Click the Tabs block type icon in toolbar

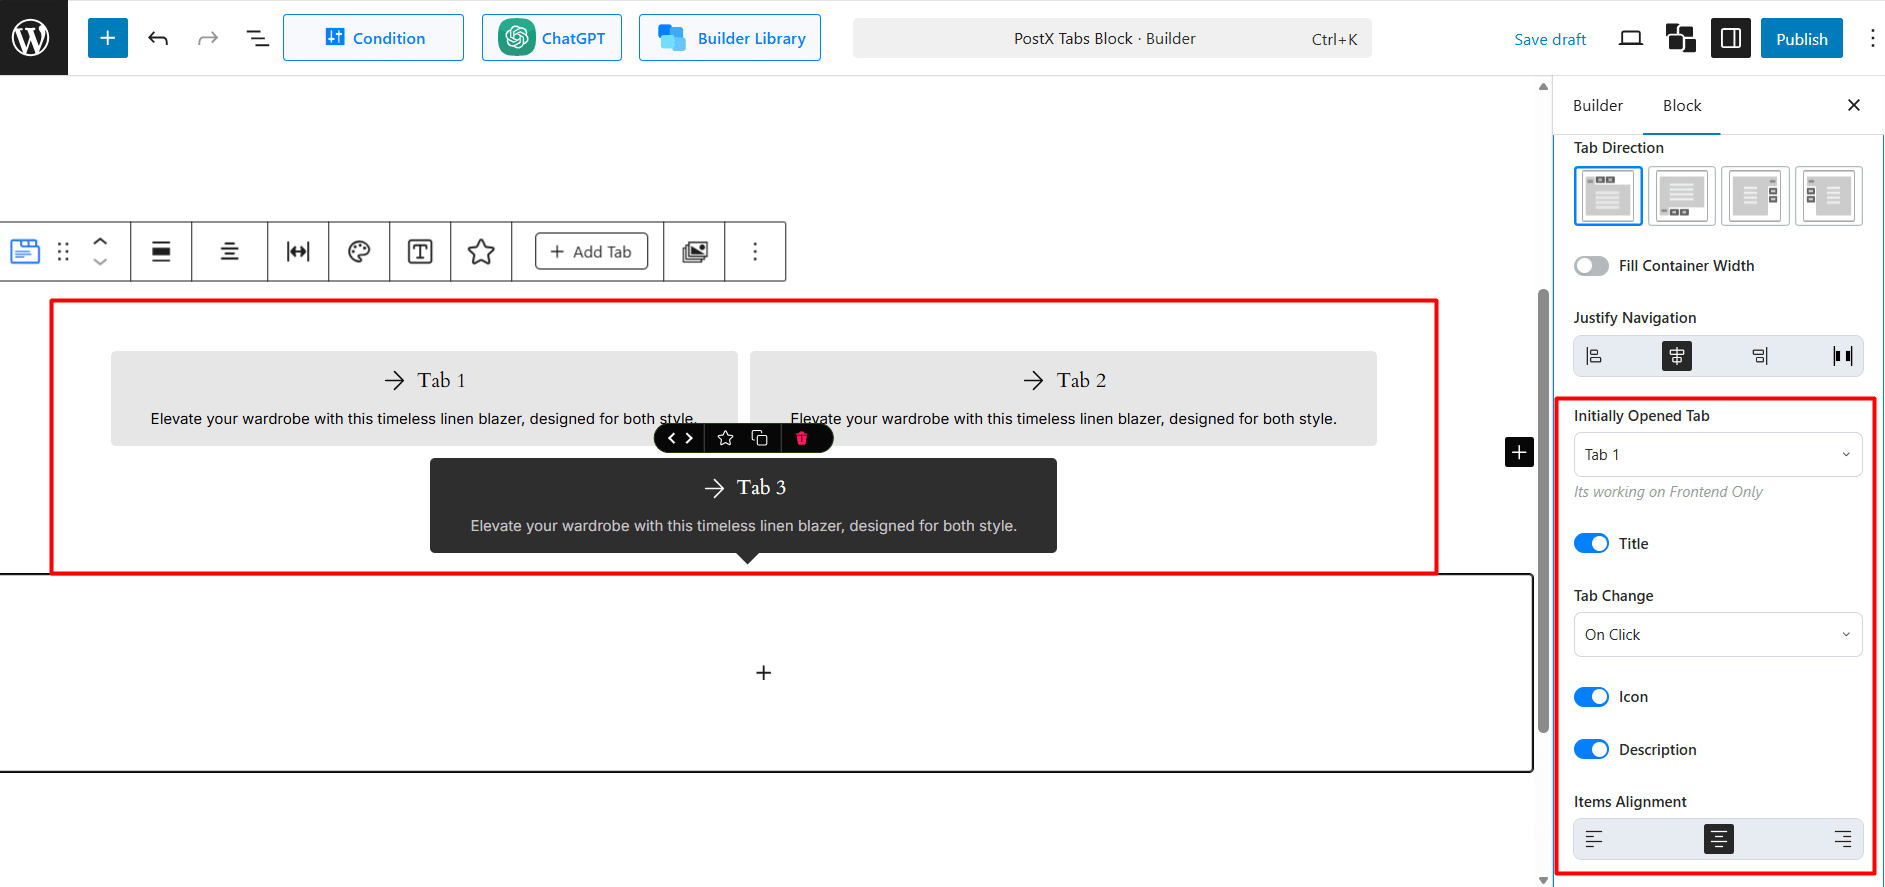[25, 252]
